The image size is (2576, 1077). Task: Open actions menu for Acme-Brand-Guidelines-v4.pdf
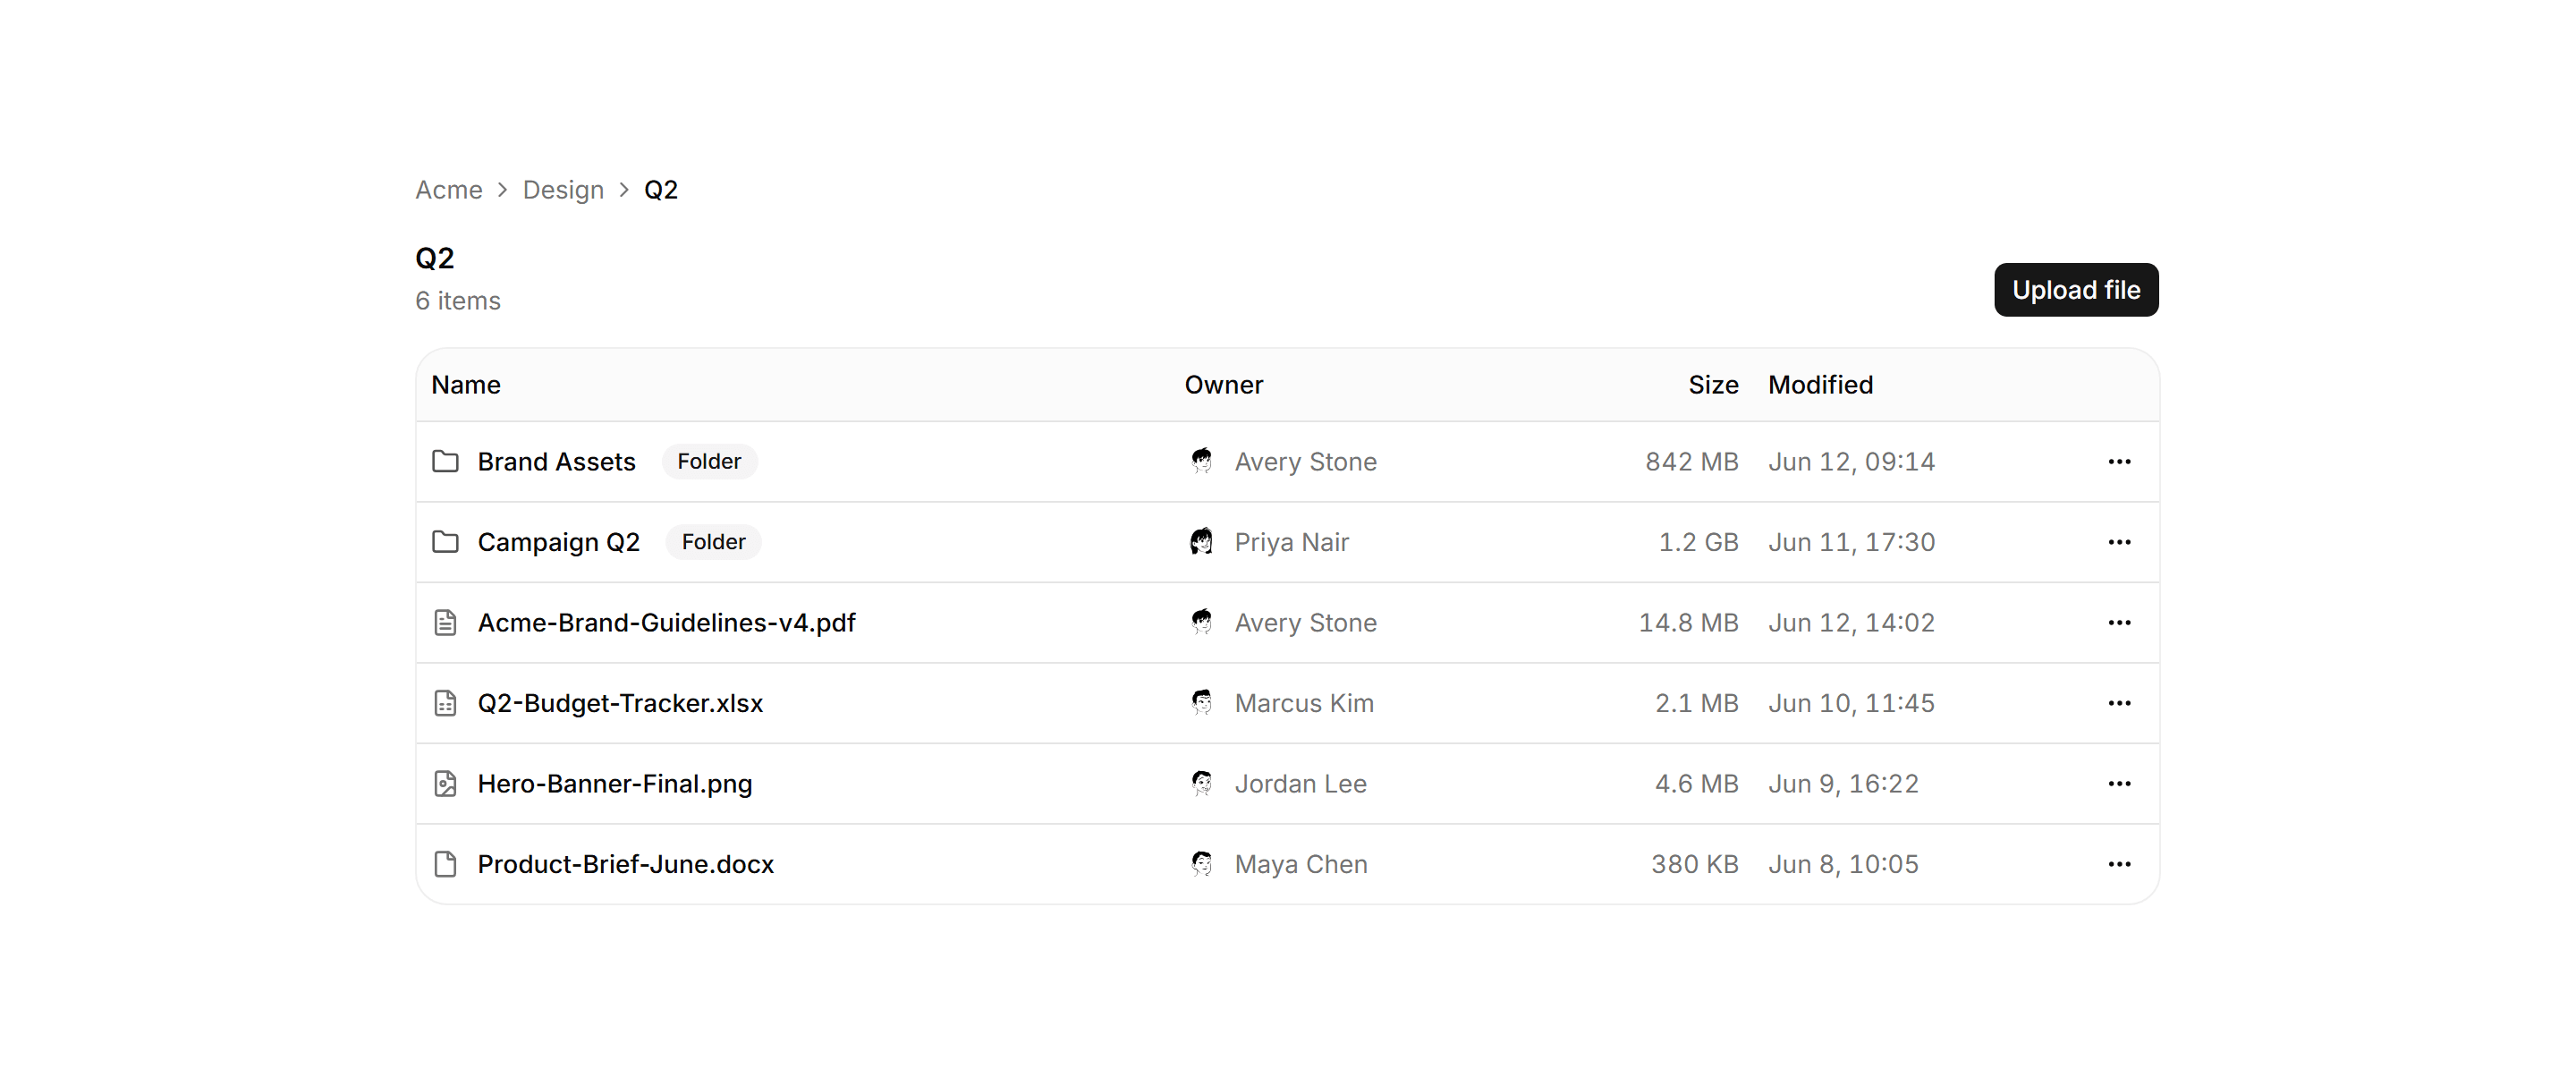coord(2118,622)
